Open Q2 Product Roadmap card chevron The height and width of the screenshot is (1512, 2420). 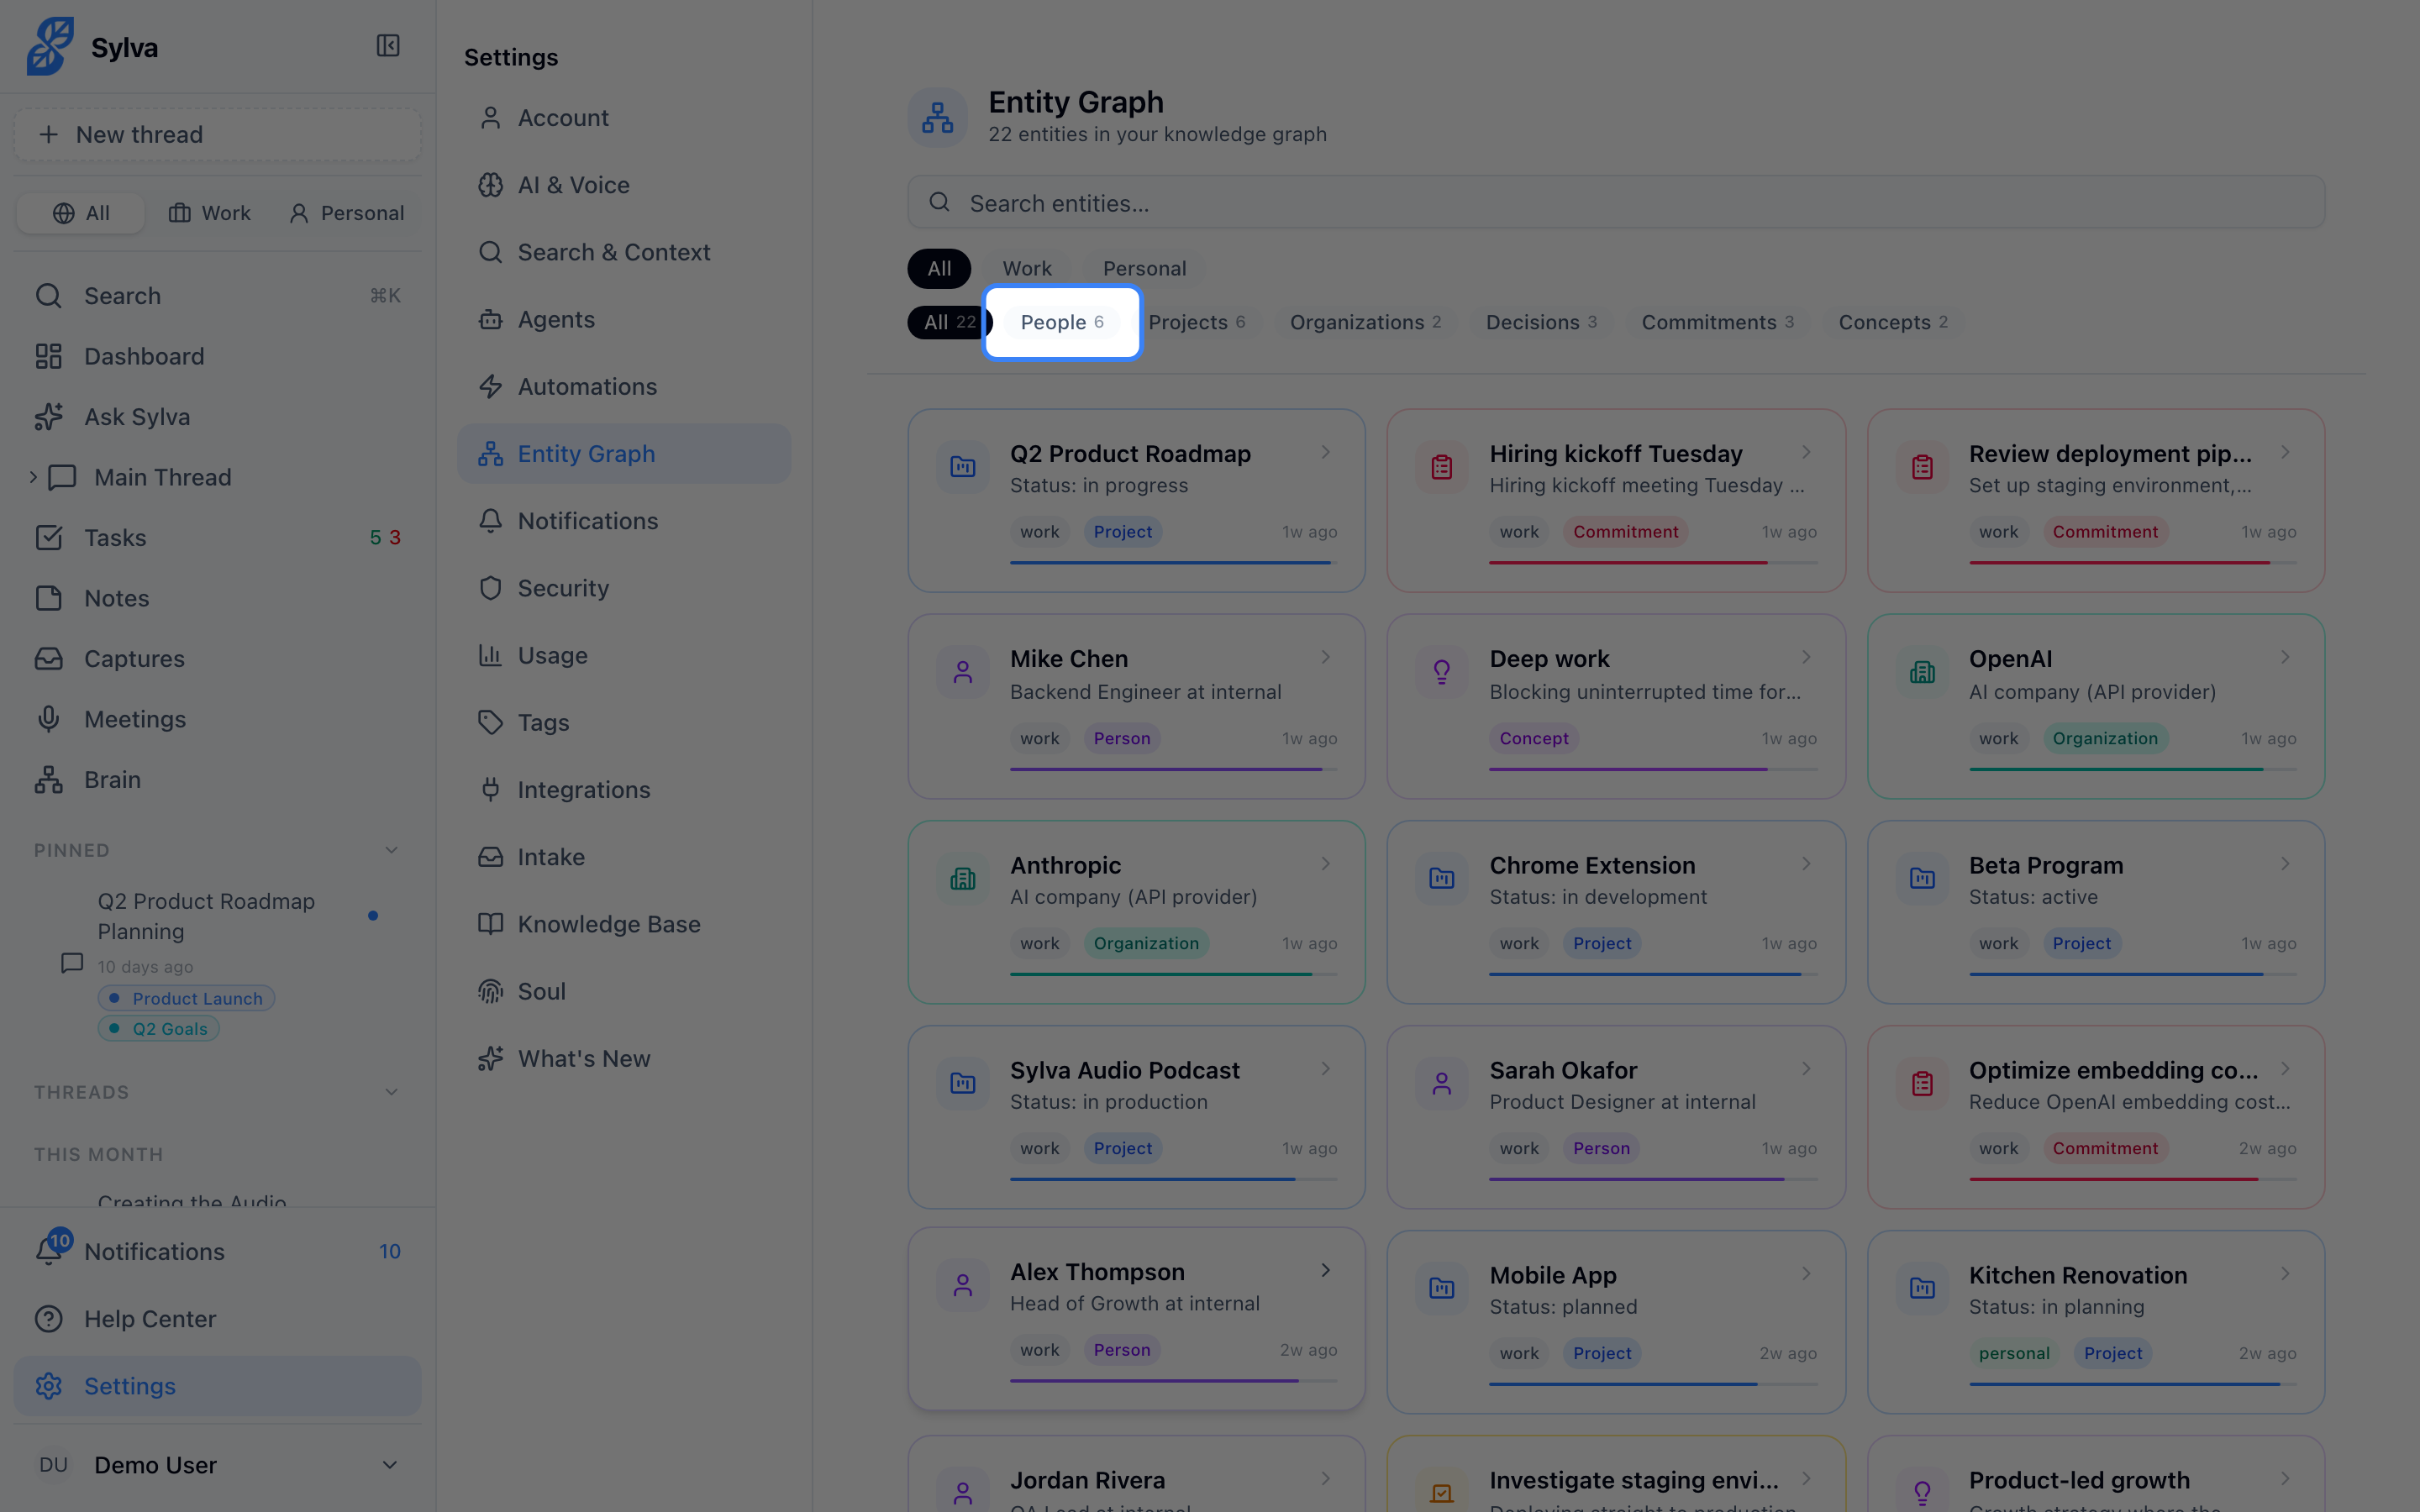tap(1325, 452)
